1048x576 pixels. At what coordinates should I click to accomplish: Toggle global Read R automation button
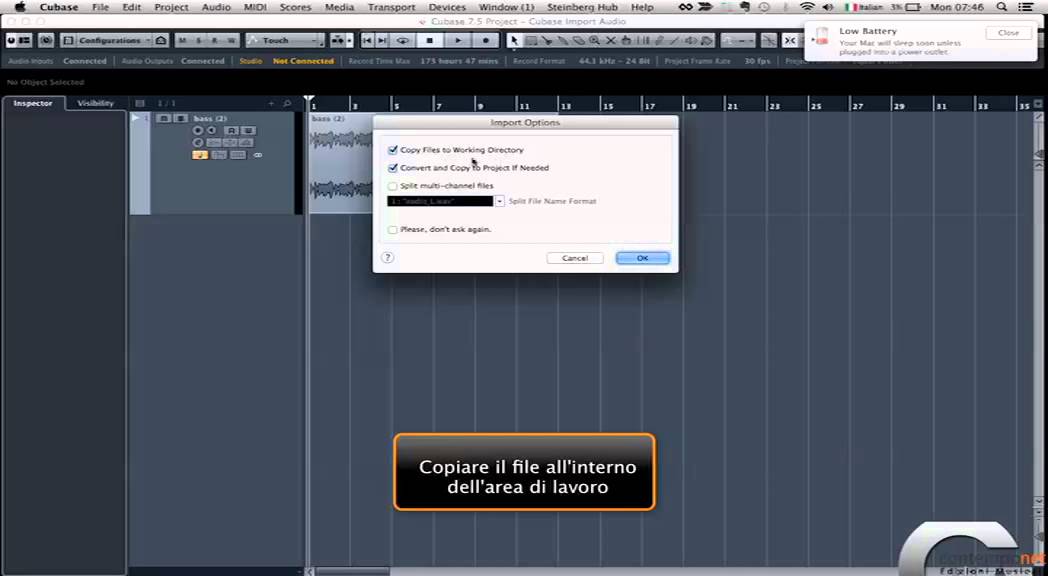(x=215, y=41)
